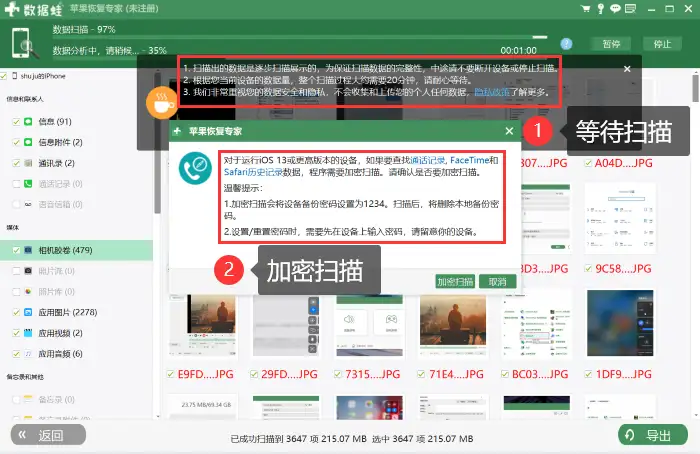Viewport: 700px width, 454px height.
Task: Click the 取消 button in dialog
Action: tap(497, 282)
